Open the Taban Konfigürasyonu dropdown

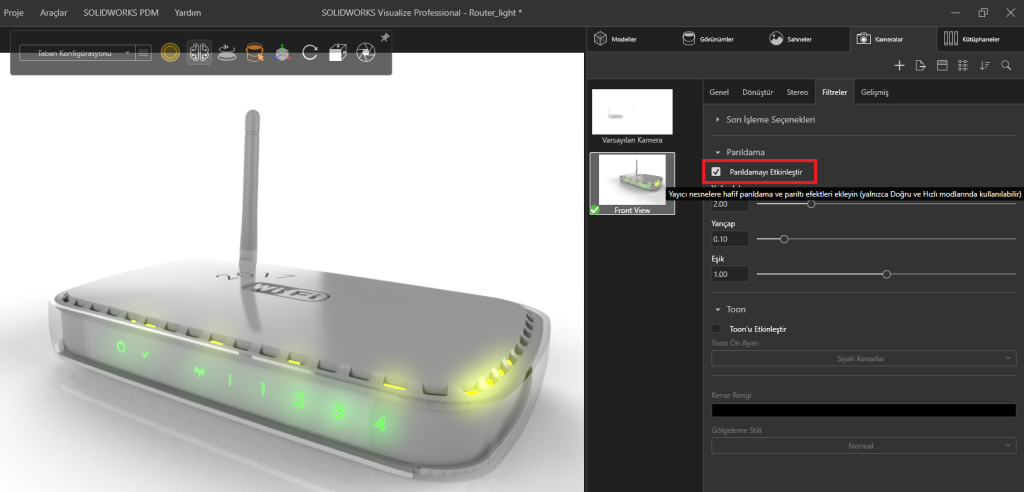click(x=75, y=53)
